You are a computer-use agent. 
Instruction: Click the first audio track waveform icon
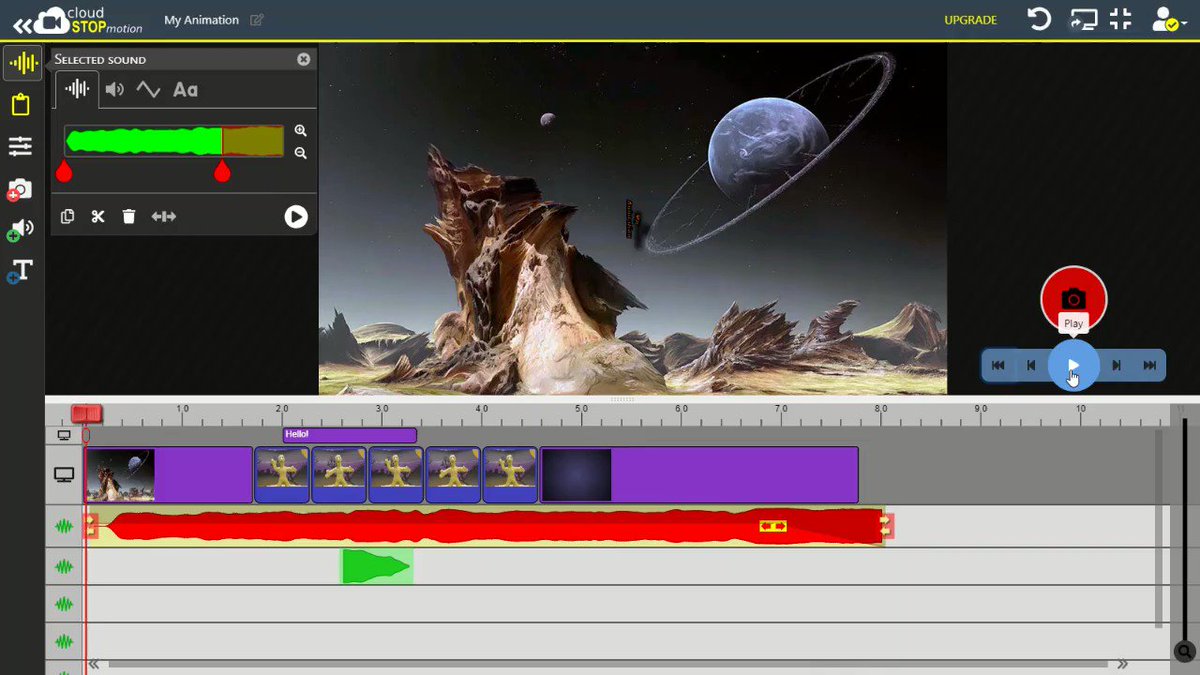[x=64, y=526]
